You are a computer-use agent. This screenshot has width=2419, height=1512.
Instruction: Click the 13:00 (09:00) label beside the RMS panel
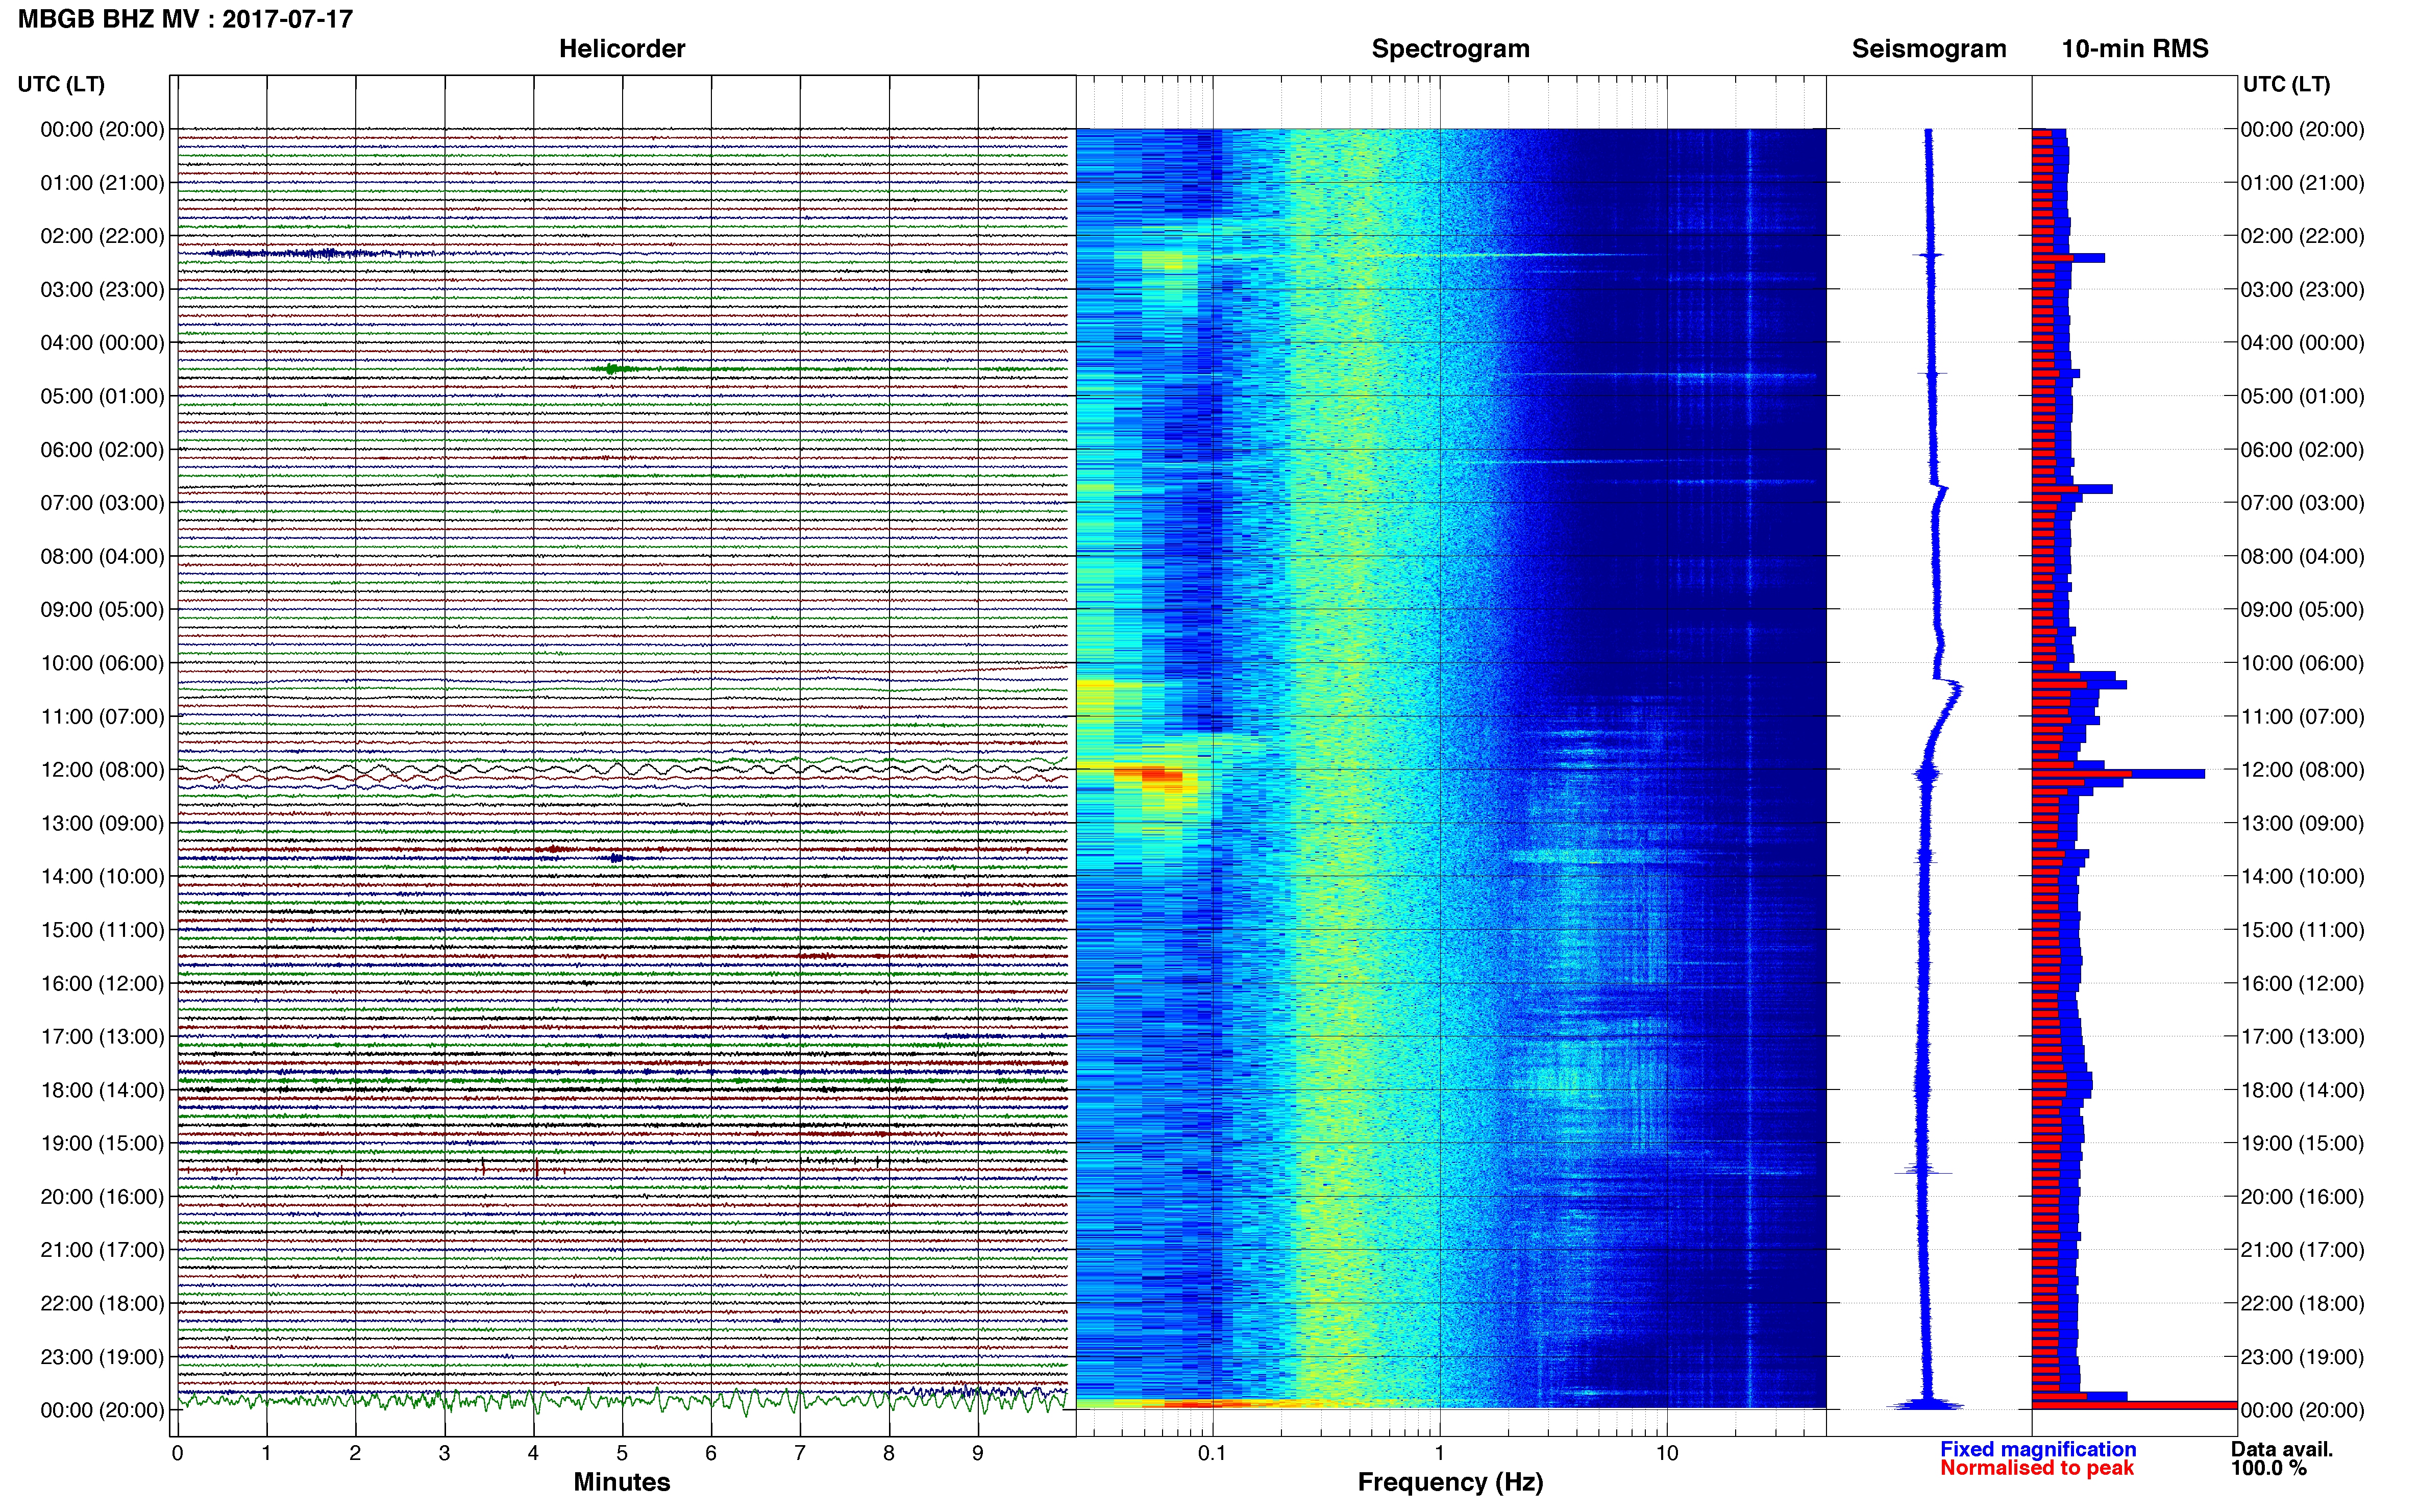click(x=2302, y=823)
